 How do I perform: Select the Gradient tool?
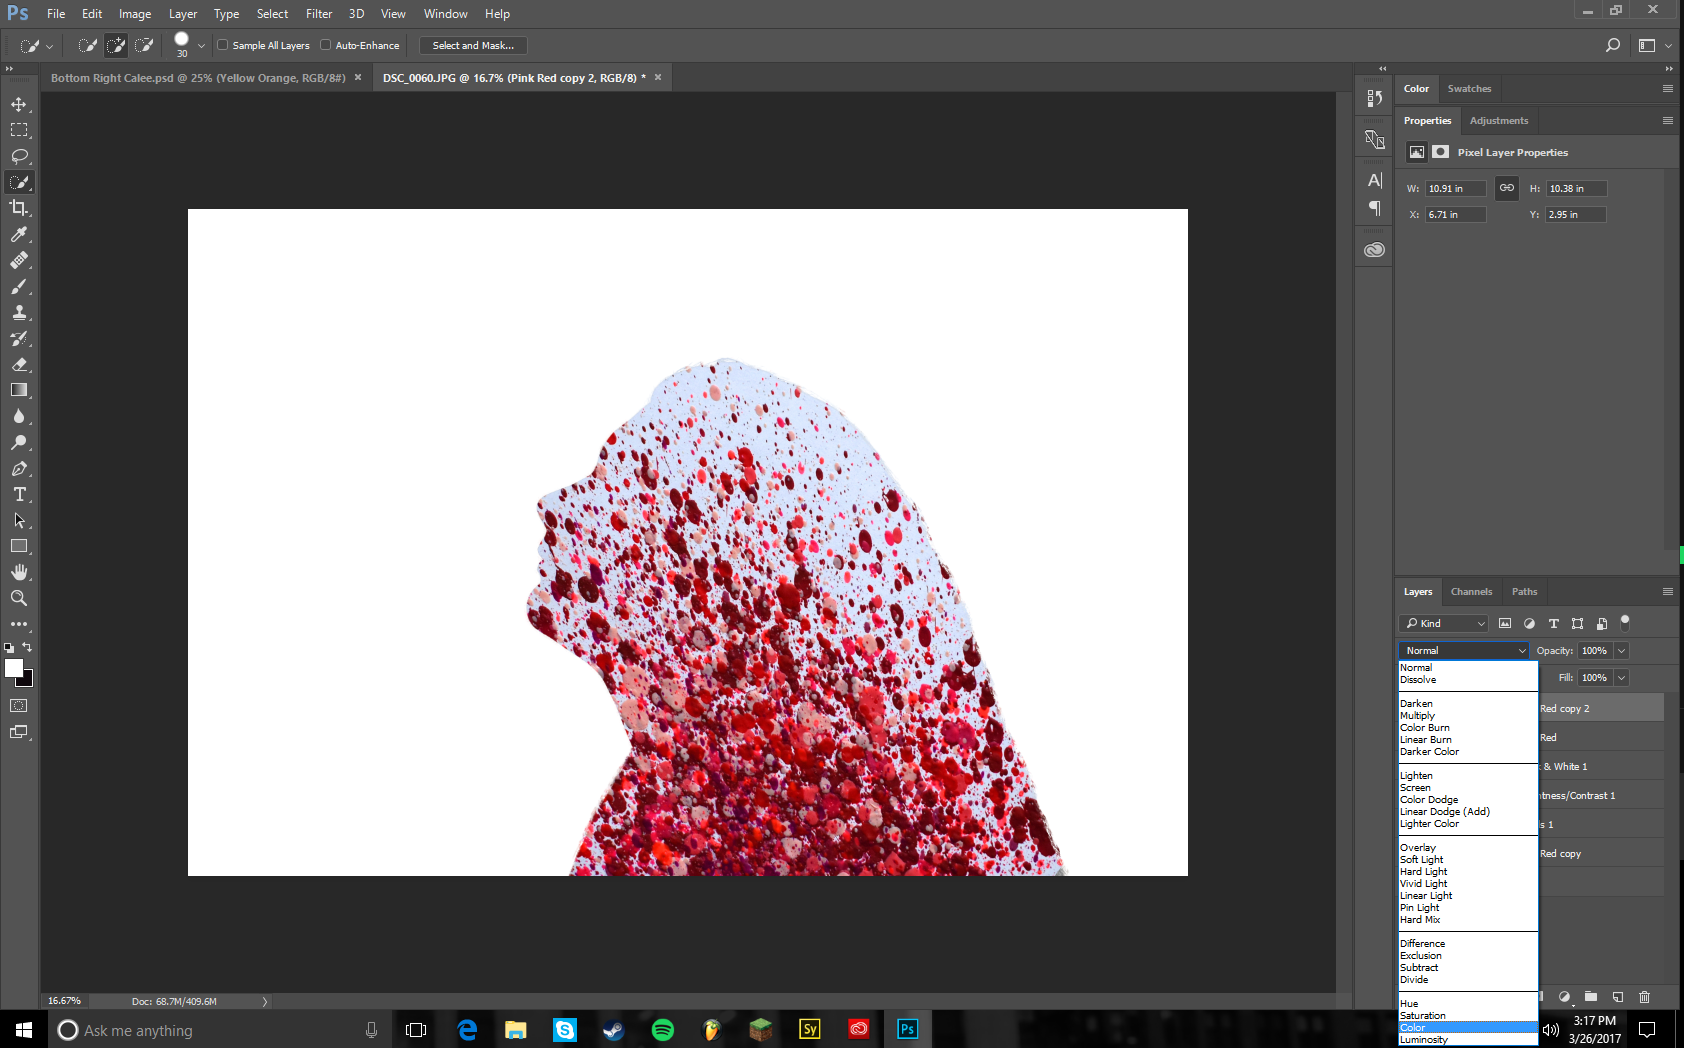19,390
